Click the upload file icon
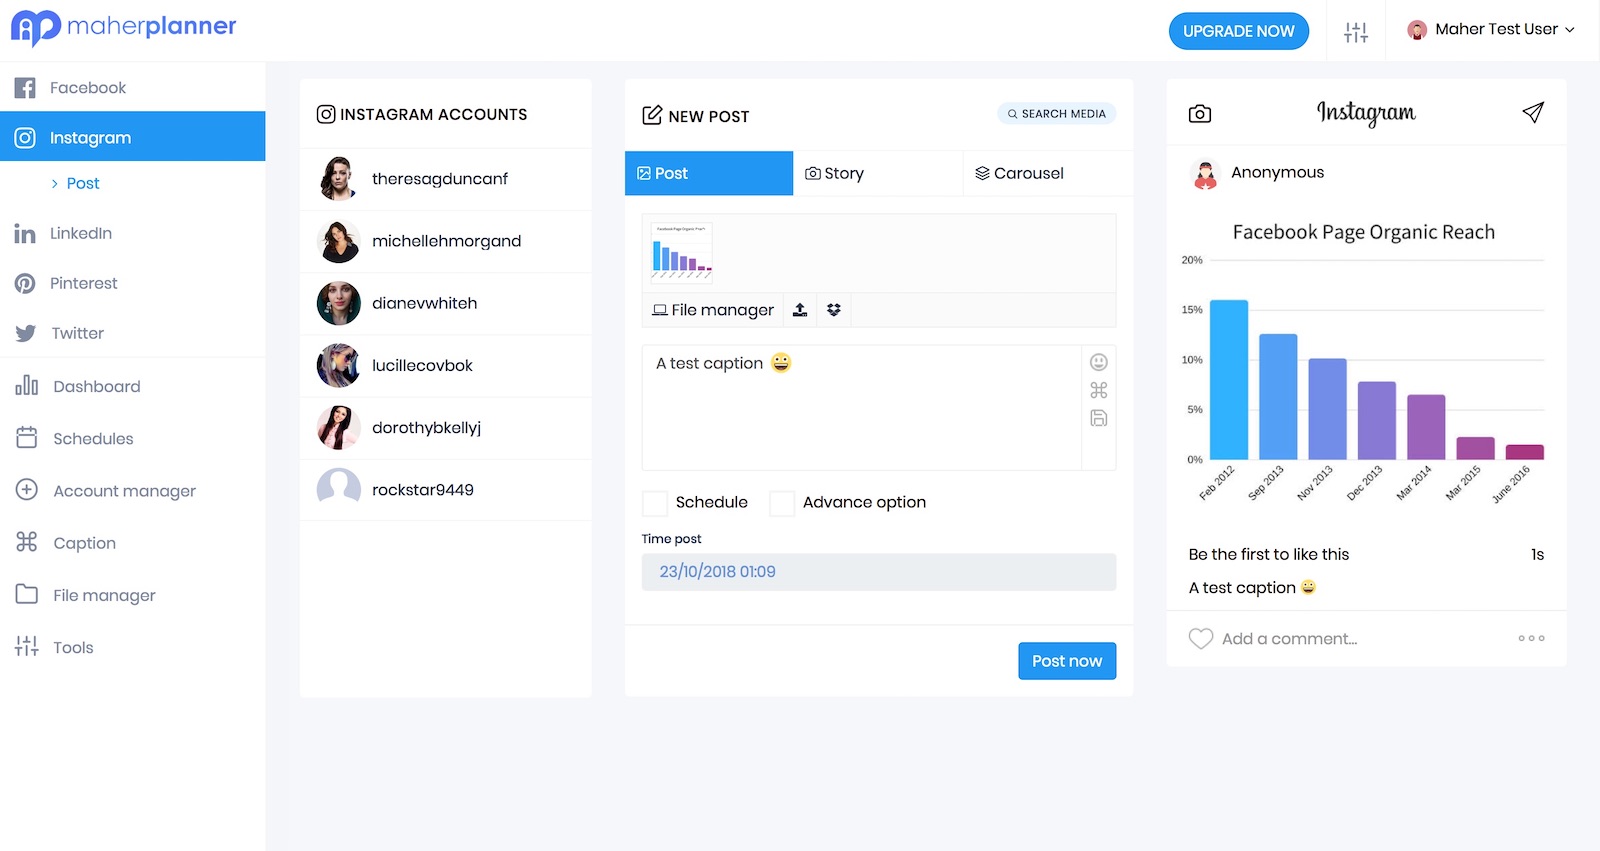This screenshot has width=1600, height=851. (x=800, y=310)
